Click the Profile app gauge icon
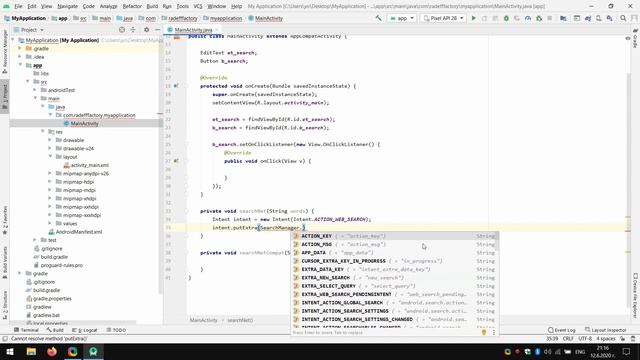Viewport: 640px width, 360px height. (x=528, y=18)
